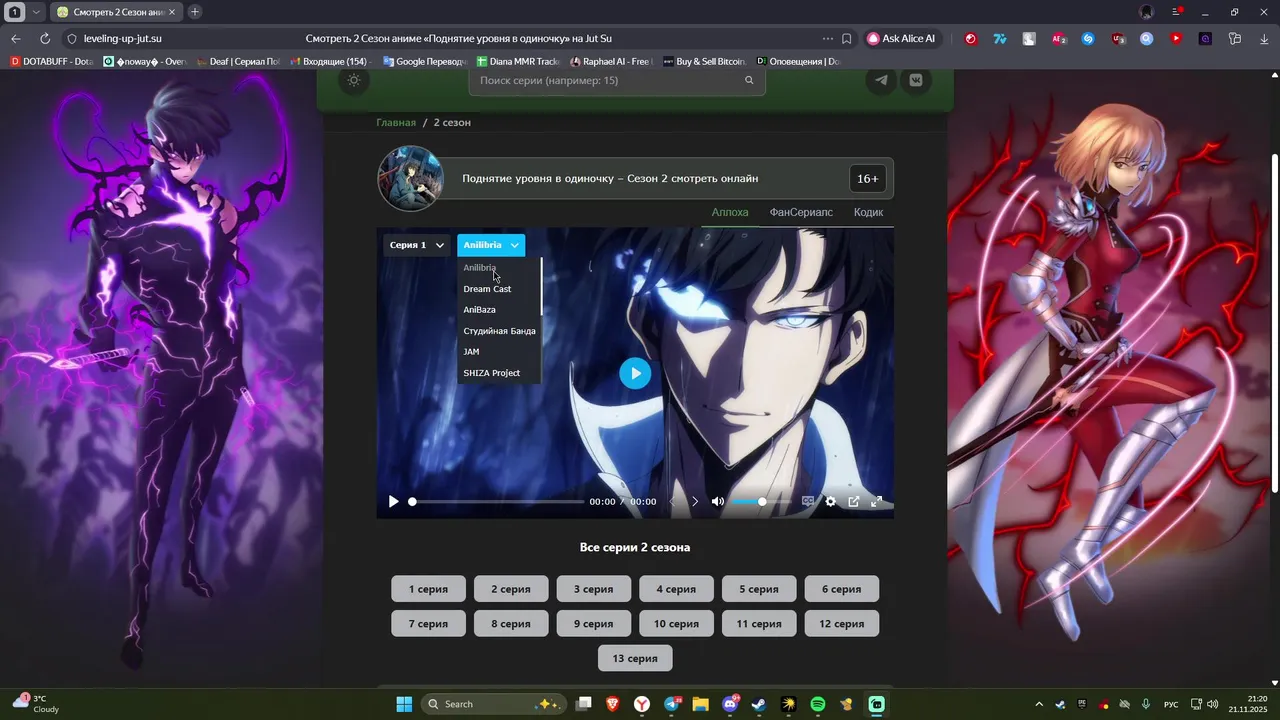This screenshot has height=720, width=1280.
Task: Open the 7 серия episode button
Action: point(428,623)
